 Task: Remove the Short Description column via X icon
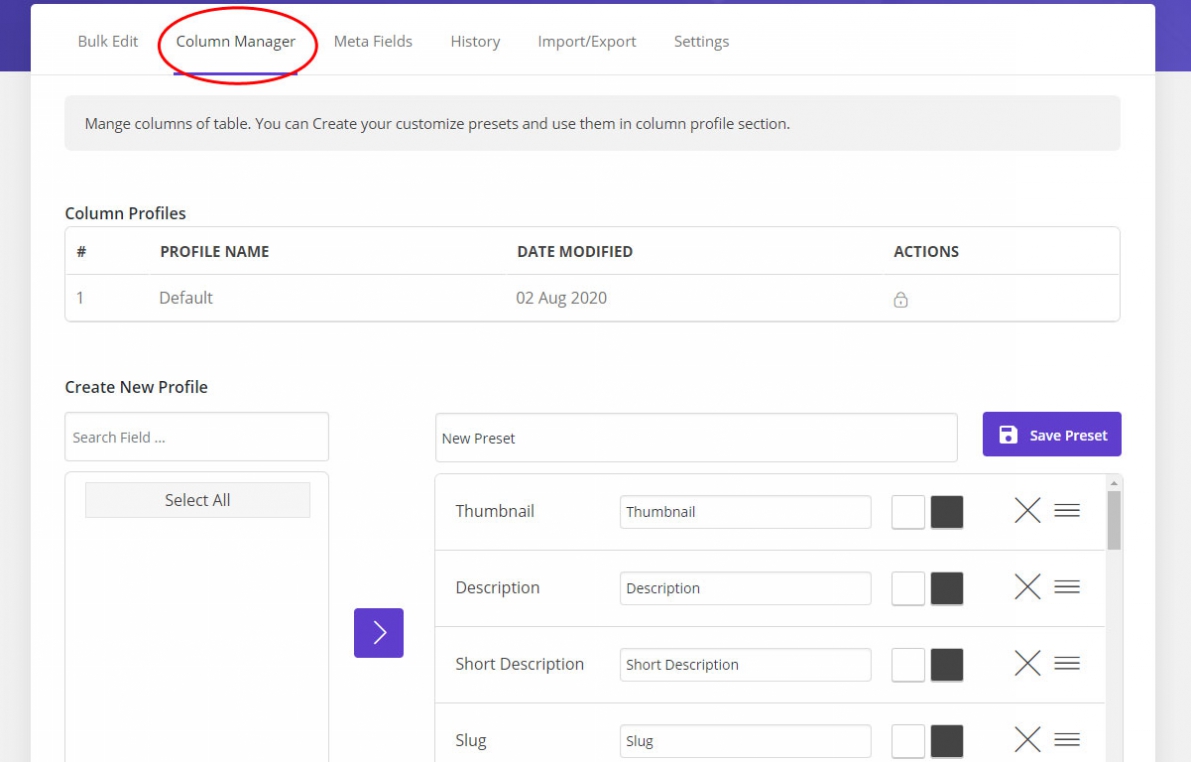(1027, 663)
